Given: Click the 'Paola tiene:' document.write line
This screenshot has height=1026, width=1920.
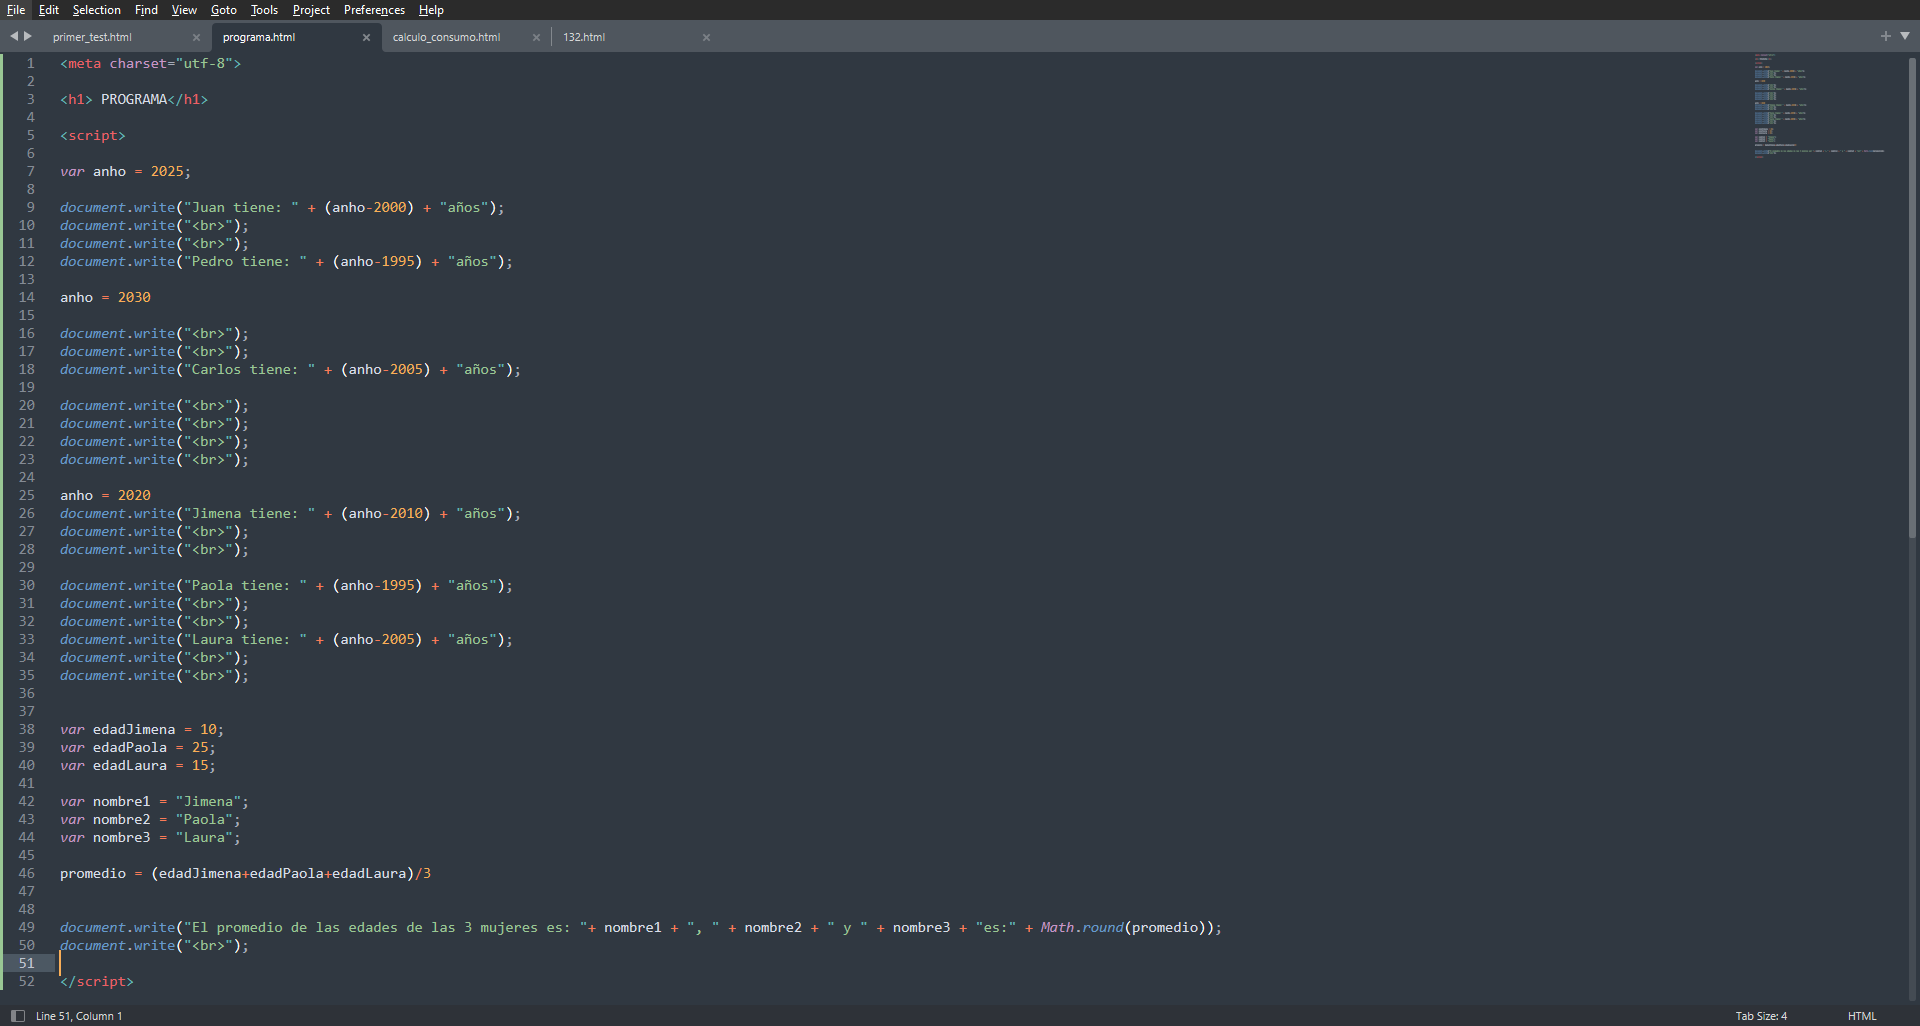Looking at the screenshot, I should (x=286, y=585).
